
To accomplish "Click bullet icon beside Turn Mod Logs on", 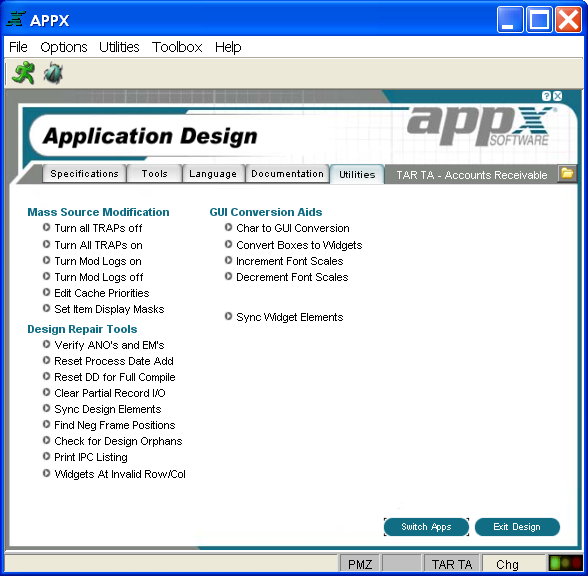I will [x=46, y=260].
